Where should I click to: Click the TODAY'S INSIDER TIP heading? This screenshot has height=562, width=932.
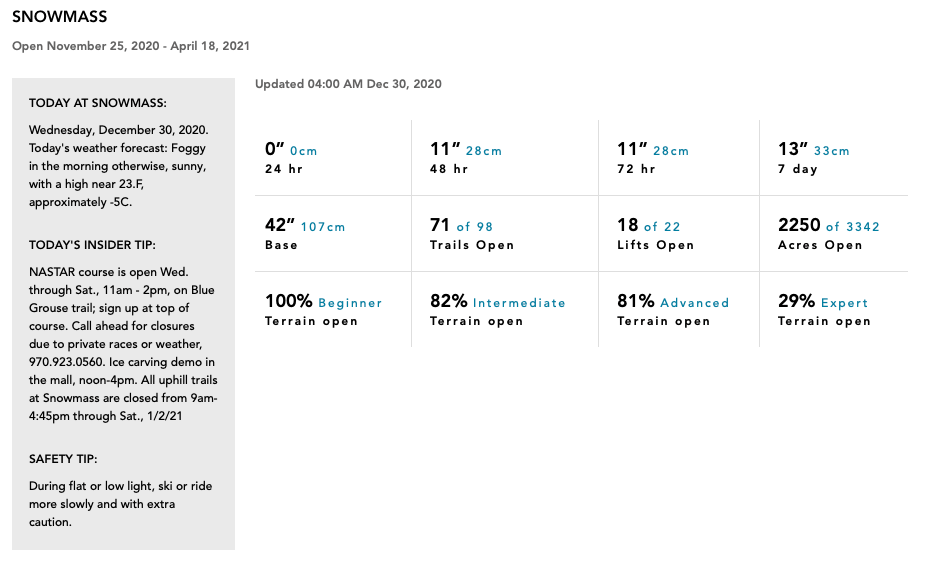click(92, 245)
